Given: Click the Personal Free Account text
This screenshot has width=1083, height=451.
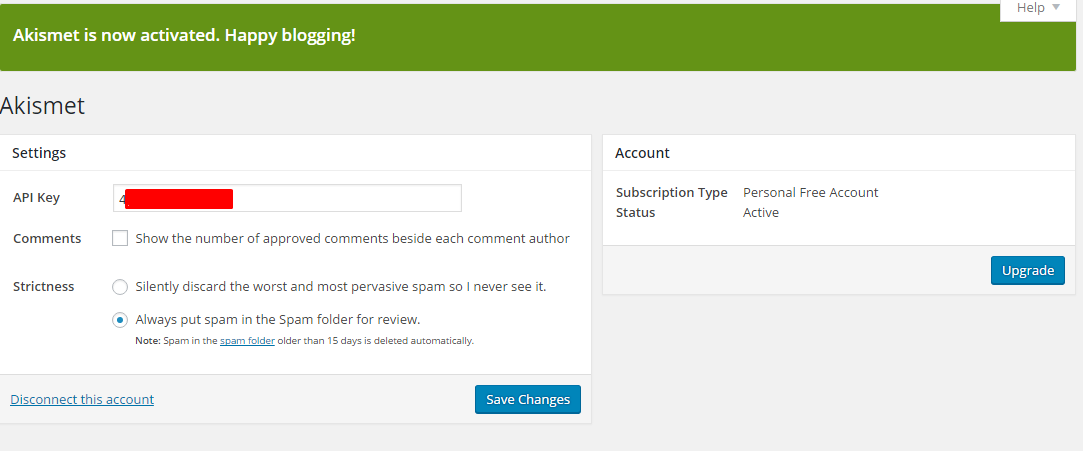Looking at the screenshot, I should coord(810,192).
